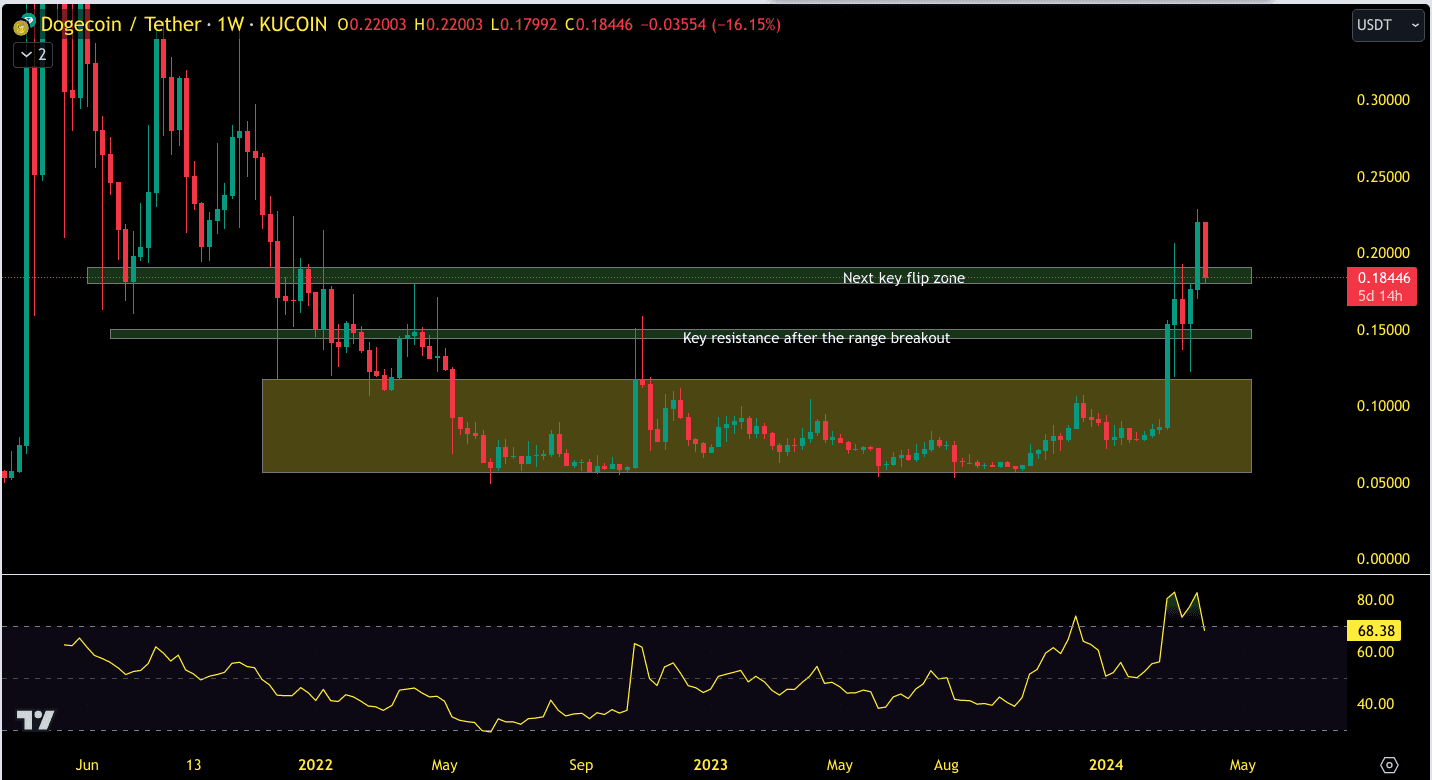Image resolution: width=1432 pixels, height=780 pixels.
Task: Click the 'Next key flip zone' text
Action: coord(904,278)
